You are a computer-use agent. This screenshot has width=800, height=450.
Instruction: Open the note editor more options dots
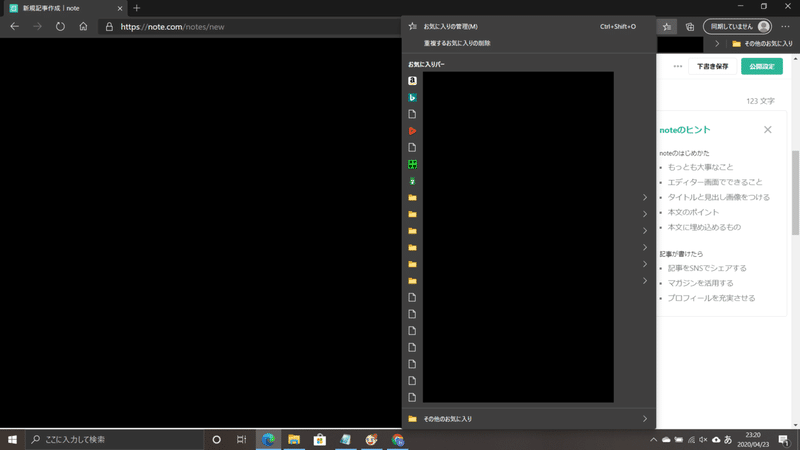[x=678, y=66]
